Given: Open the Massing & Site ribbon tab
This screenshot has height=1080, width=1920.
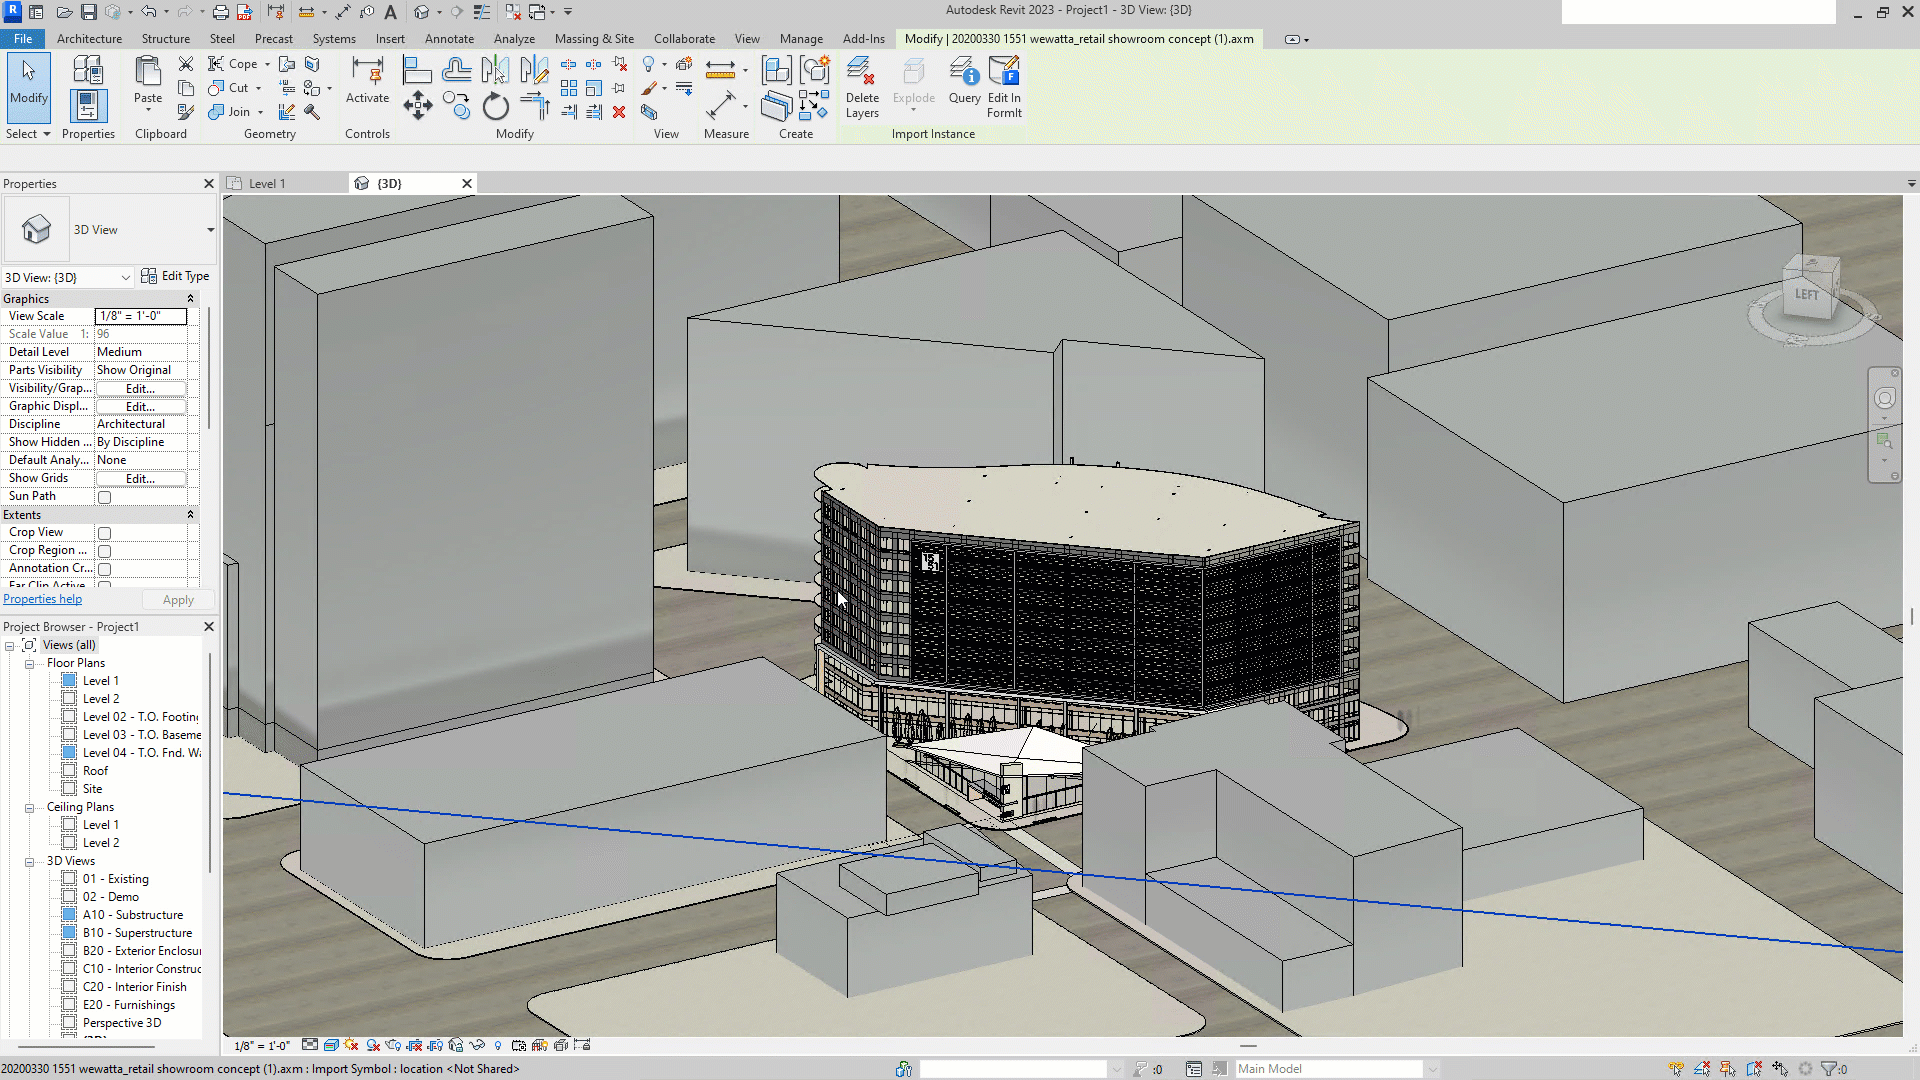Looking at the screenshot, I should tap(594, 39).
